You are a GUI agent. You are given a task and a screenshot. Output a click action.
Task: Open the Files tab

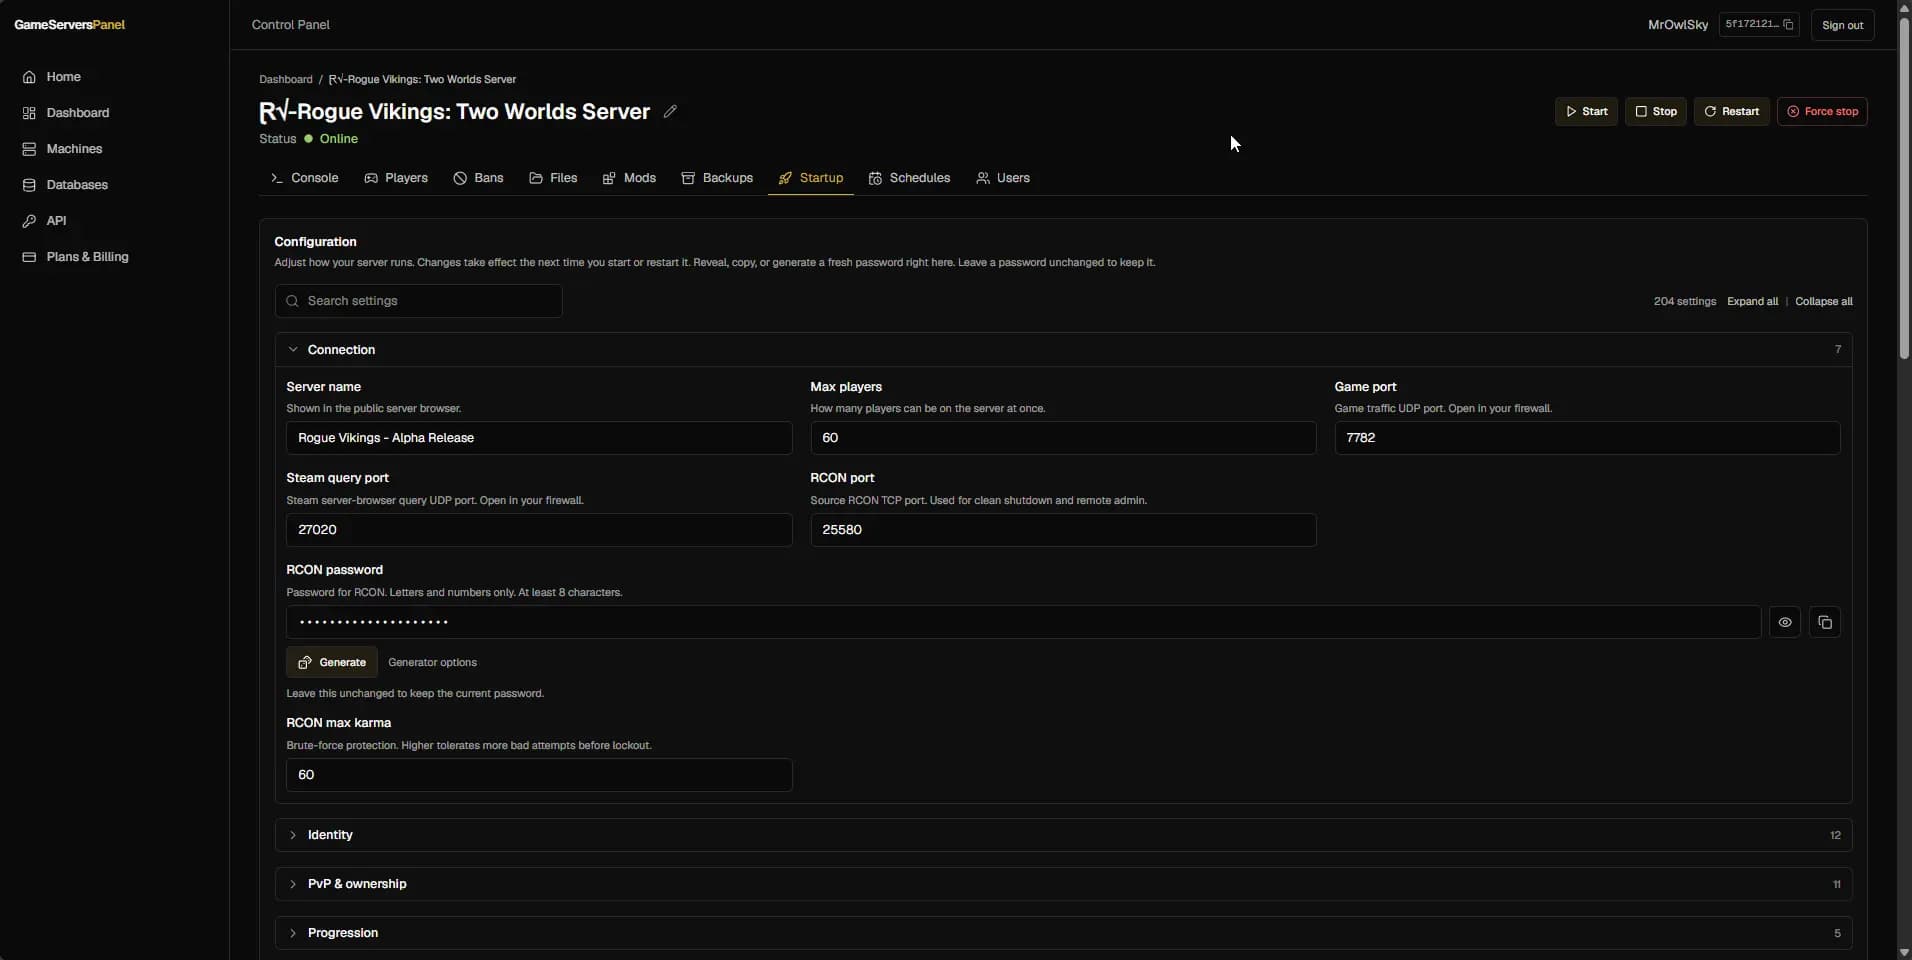[553, 178]
